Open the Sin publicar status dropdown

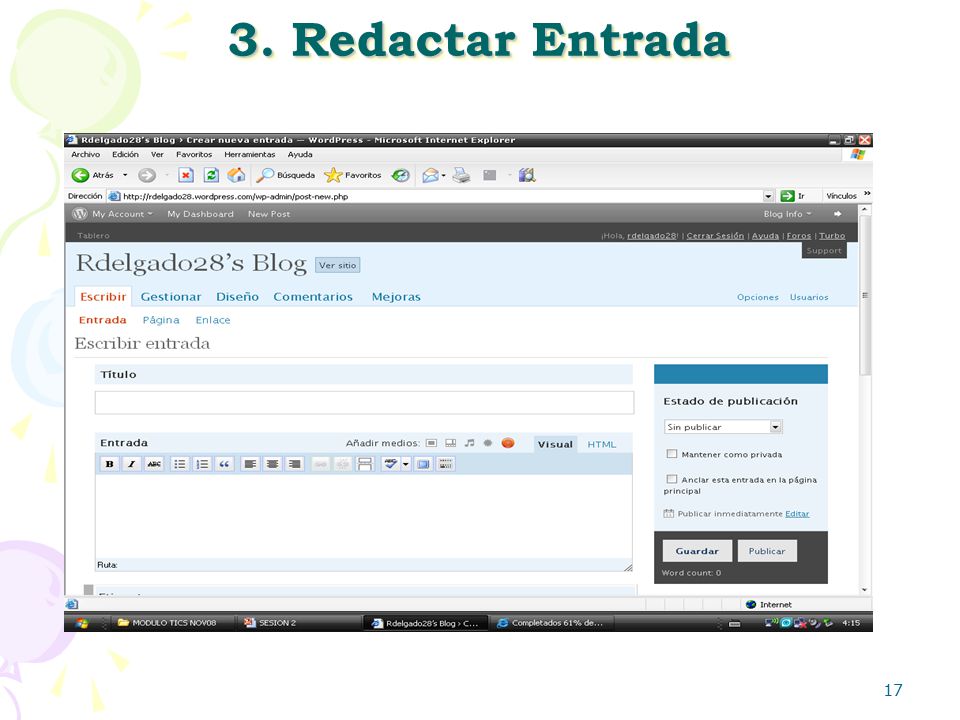click(x=723, y=427)
